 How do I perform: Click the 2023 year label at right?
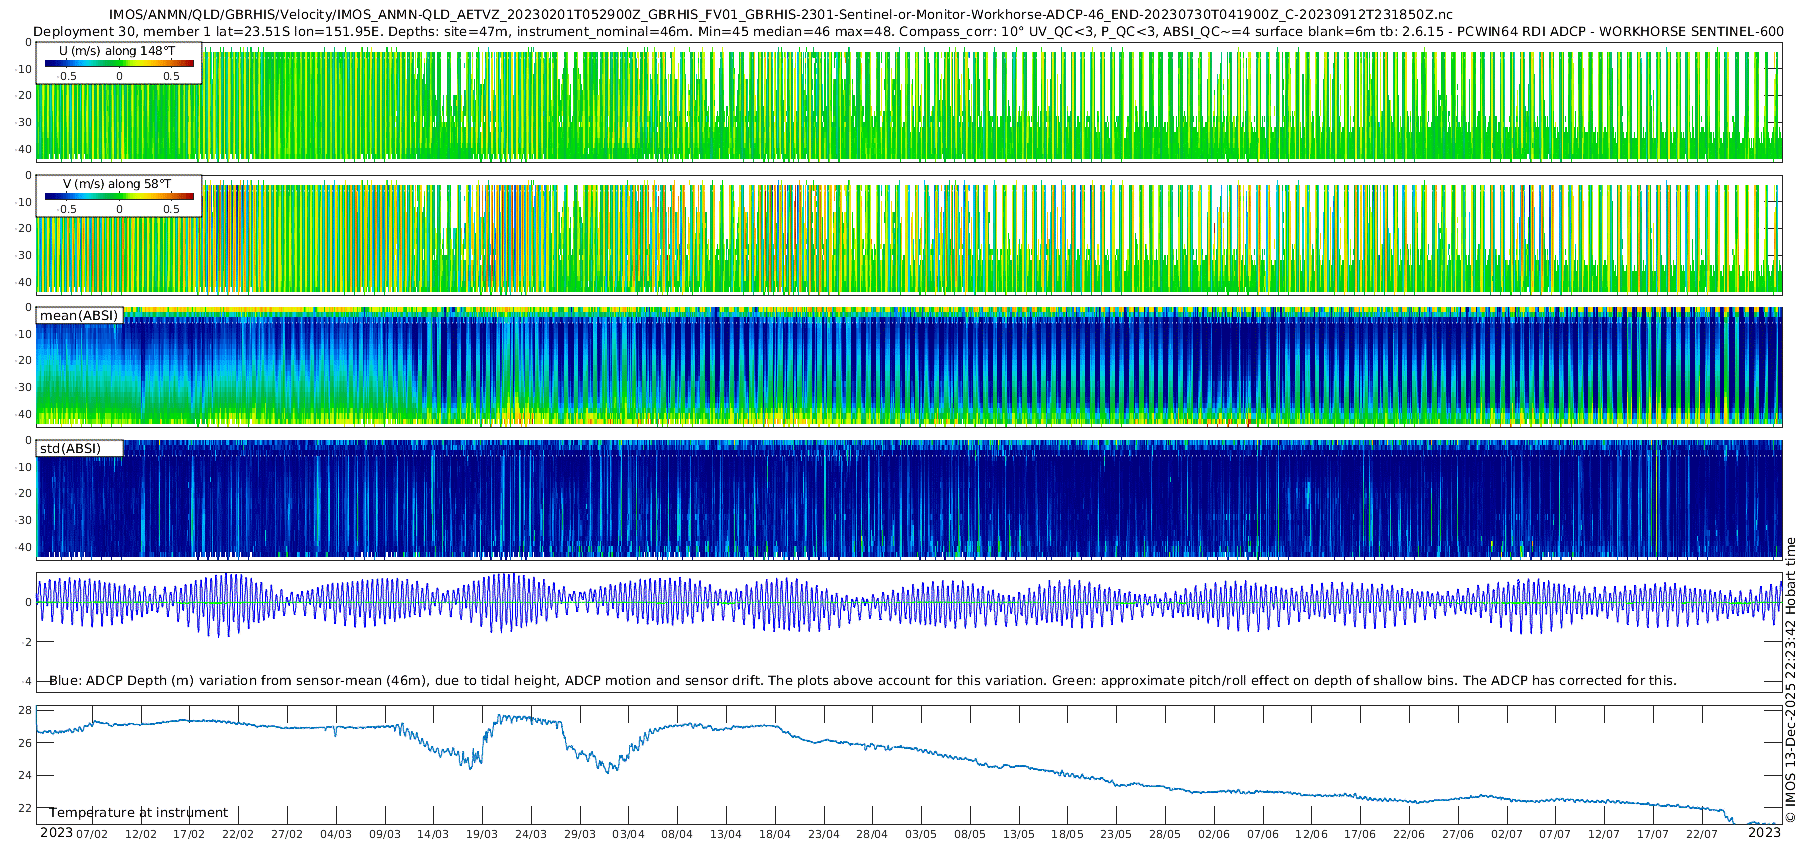click(1764, 833)
